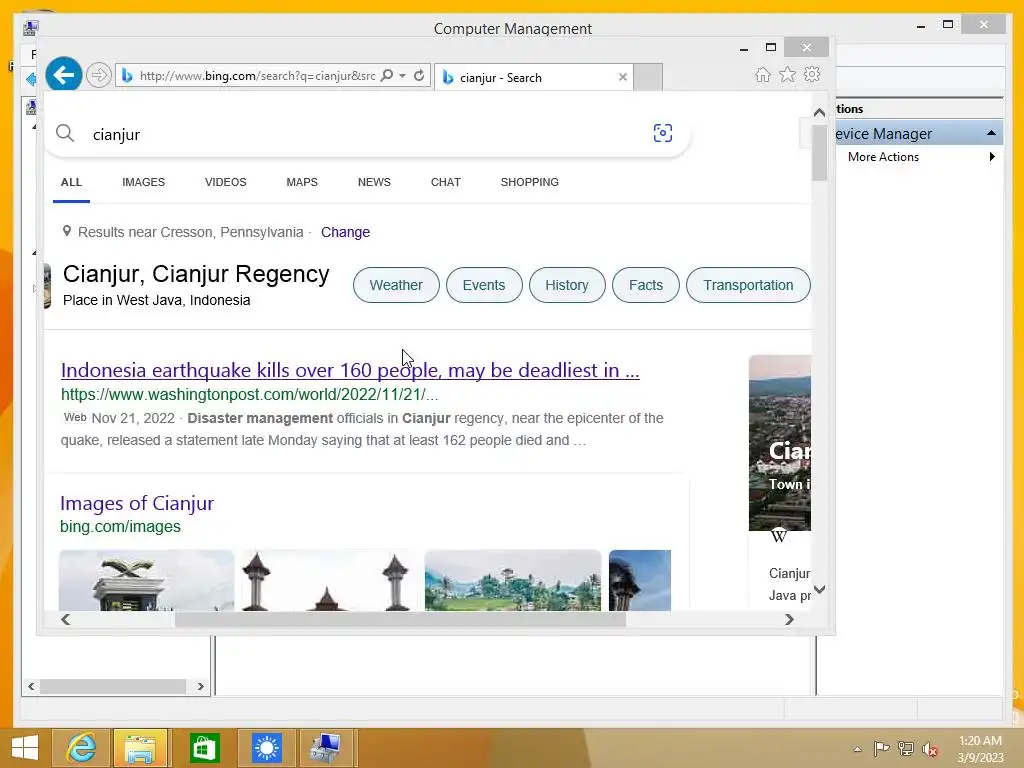Click the network icon in system tray
The height and width of the screenshot is (768, 1024).
[906, 749]
